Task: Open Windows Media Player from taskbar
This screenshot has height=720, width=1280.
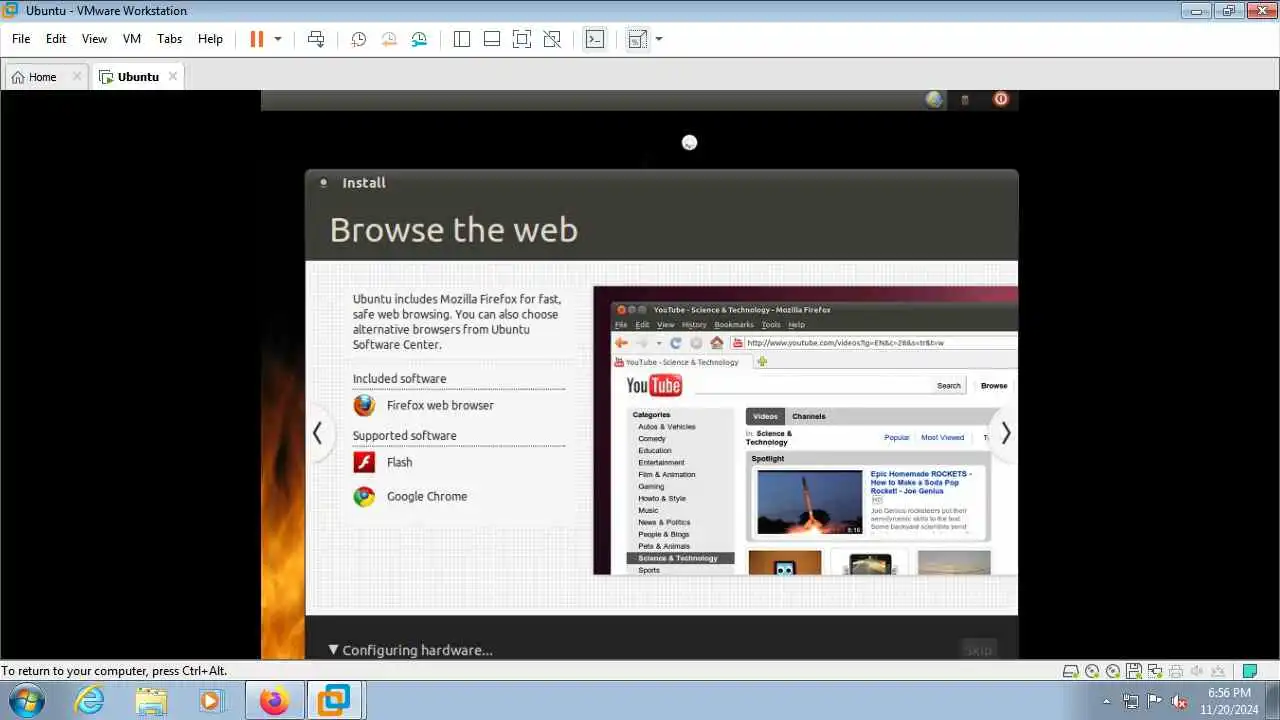Action: coord(210,700)
